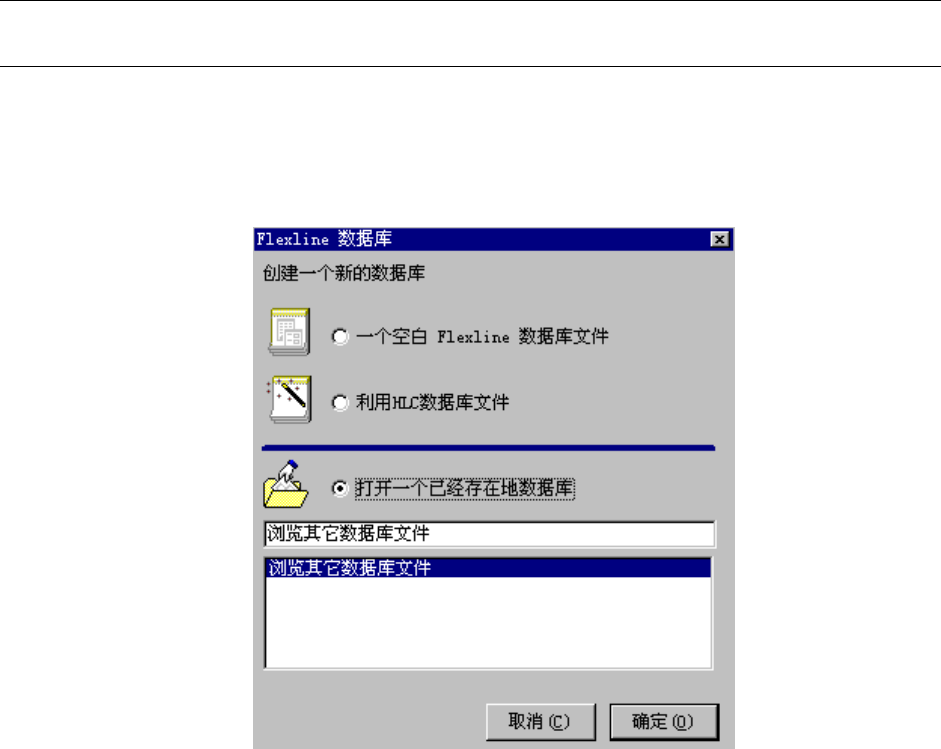
Task: Click the label text 一个空白 Flexline 数据库文件
Action: pyautogui.click(x=482, y=336)
